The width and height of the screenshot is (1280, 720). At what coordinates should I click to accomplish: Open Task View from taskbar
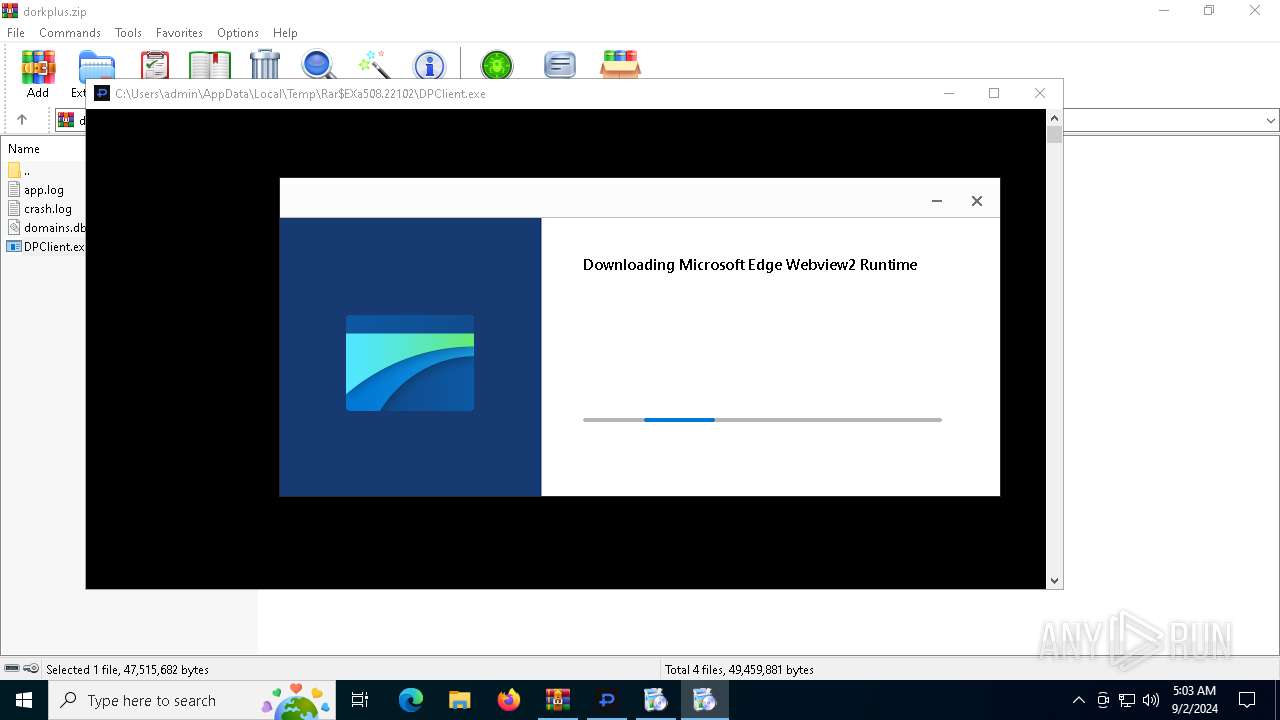pos(360,700)
